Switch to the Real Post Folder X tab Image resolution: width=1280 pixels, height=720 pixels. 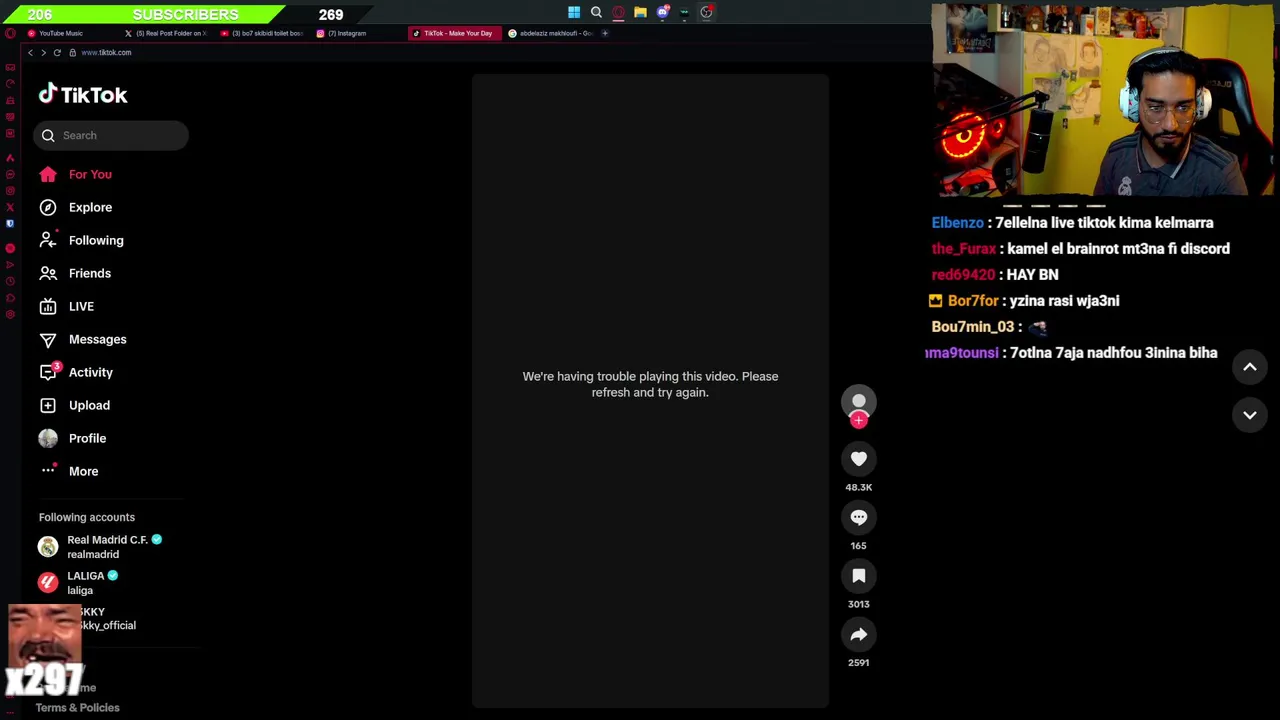167,33
